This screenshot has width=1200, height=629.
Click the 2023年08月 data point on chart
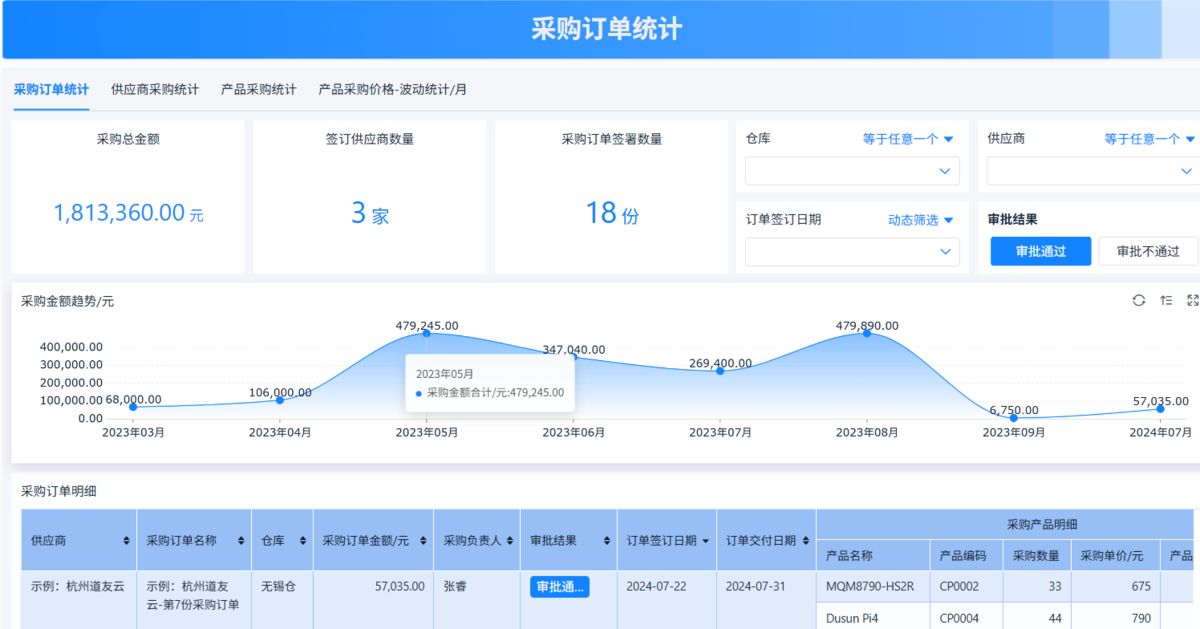pos(867,333)
